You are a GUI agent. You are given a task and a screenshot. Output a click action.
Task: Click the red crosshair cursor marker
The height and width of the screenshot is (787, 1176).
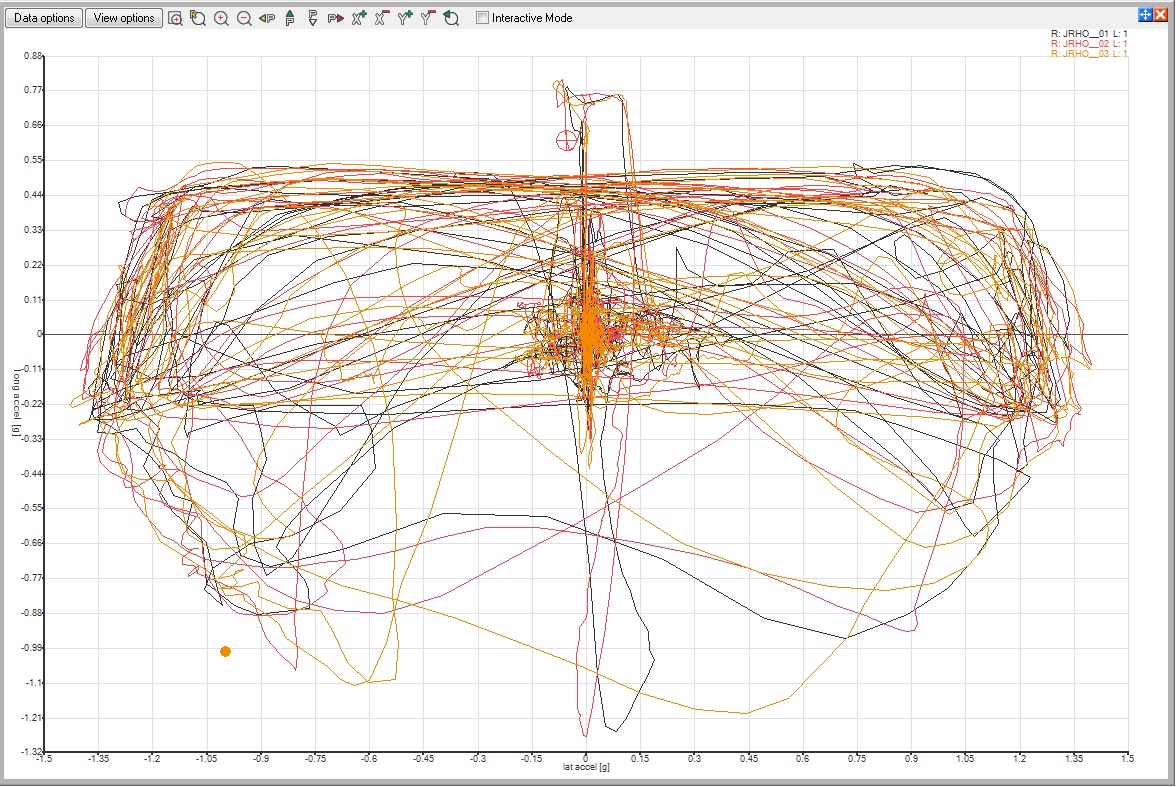pyautogui.click(x=566, y=140)
